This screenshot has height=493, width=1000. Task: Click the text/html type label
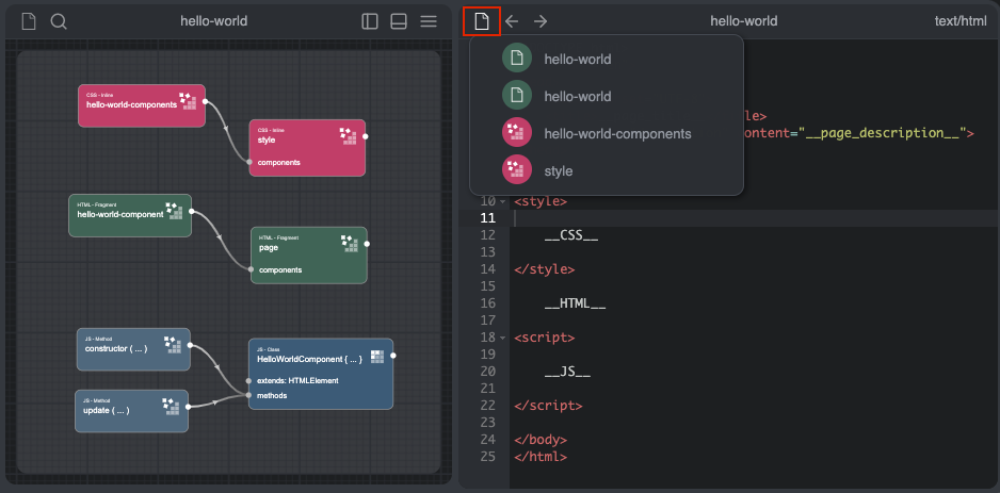click(x=960, y=21)
